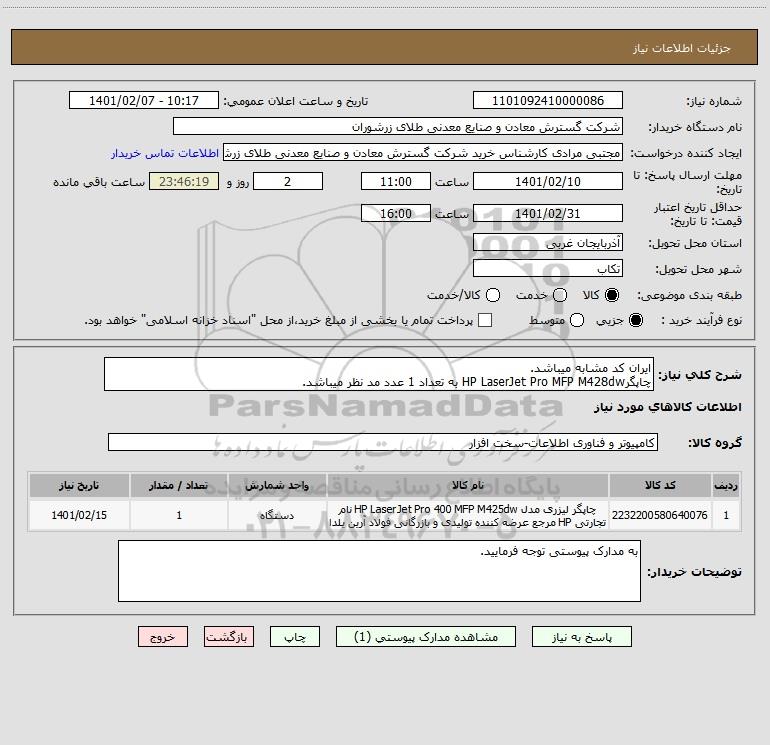Select the جزیی purchase type radio

[636, 320]
